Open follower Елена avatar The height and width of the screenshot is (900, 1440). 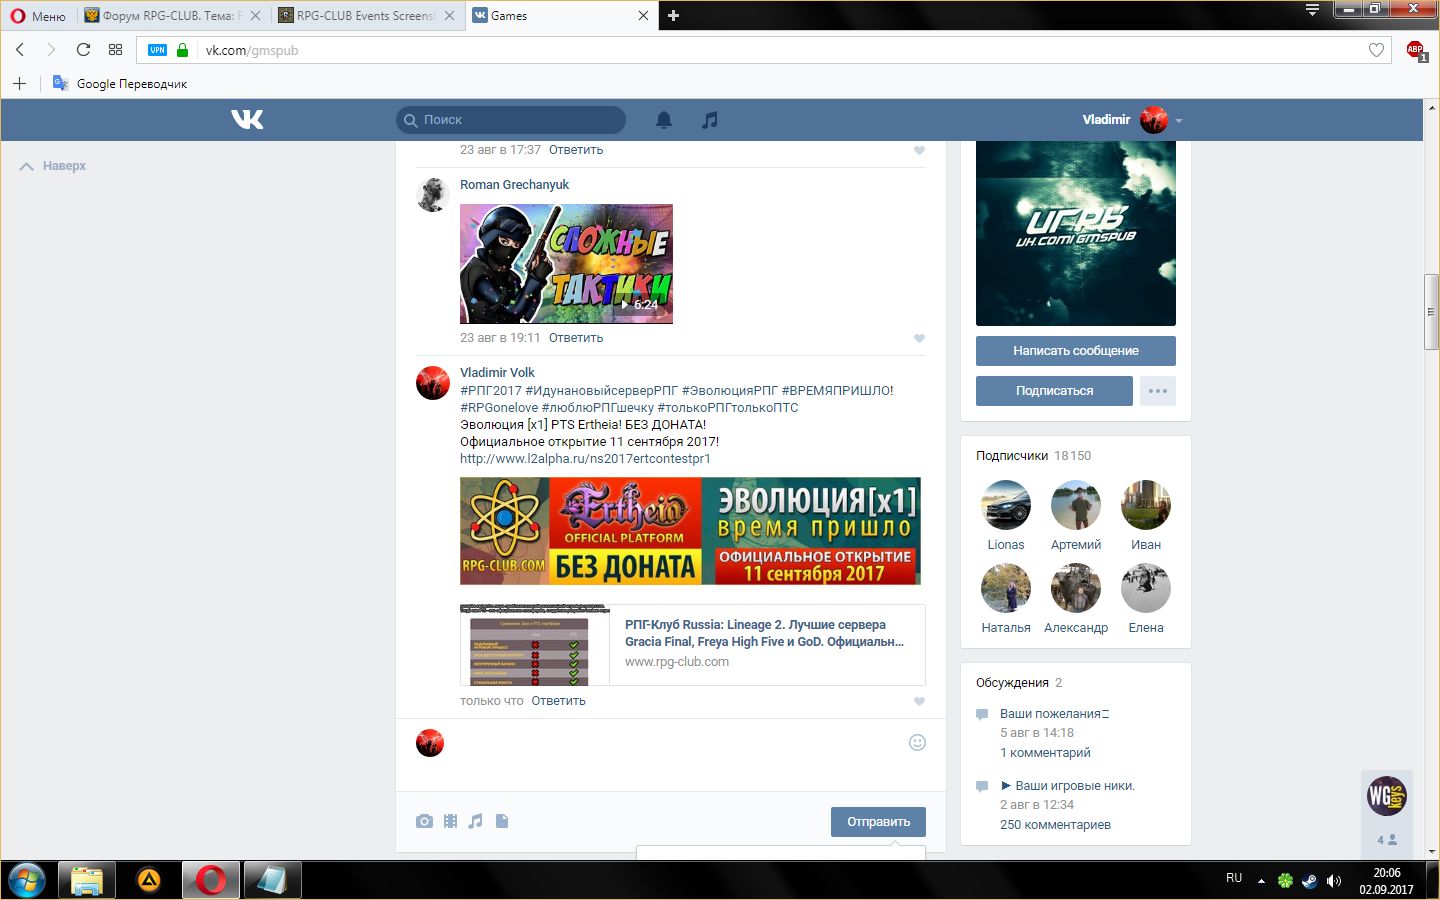1146,588
